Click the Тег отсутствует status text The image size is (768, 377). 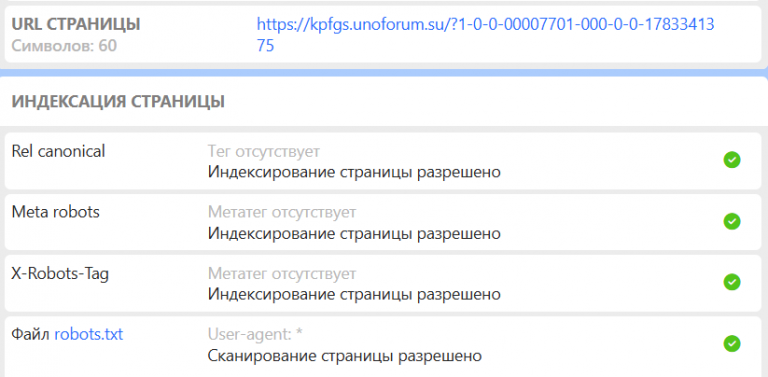(x=264, y=152)
